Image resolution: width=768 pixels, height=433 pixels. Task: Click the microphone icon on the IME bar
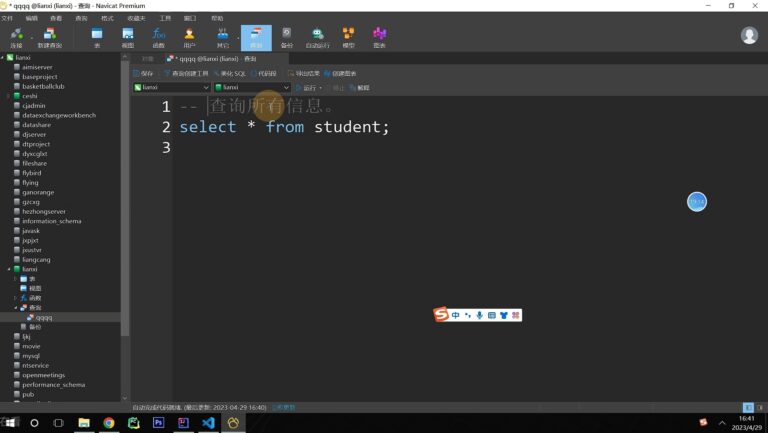click(x=480, y=315)
